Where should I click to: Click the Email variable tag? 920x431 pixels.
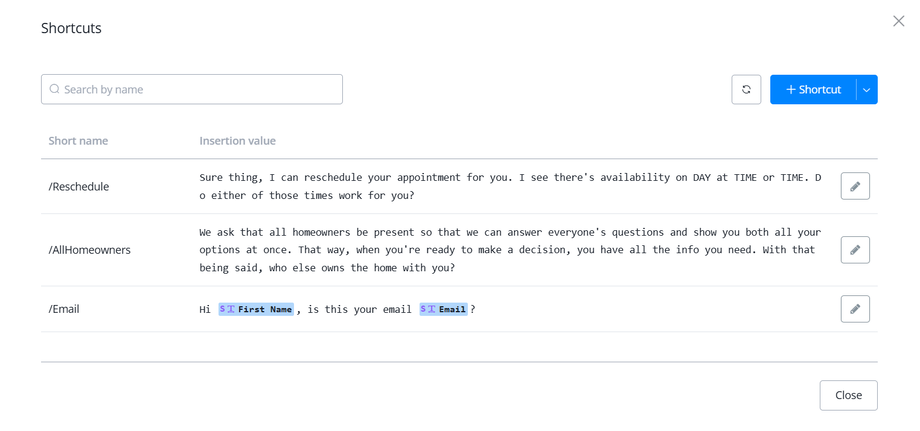pyautogui.click(x=444, y=309)
